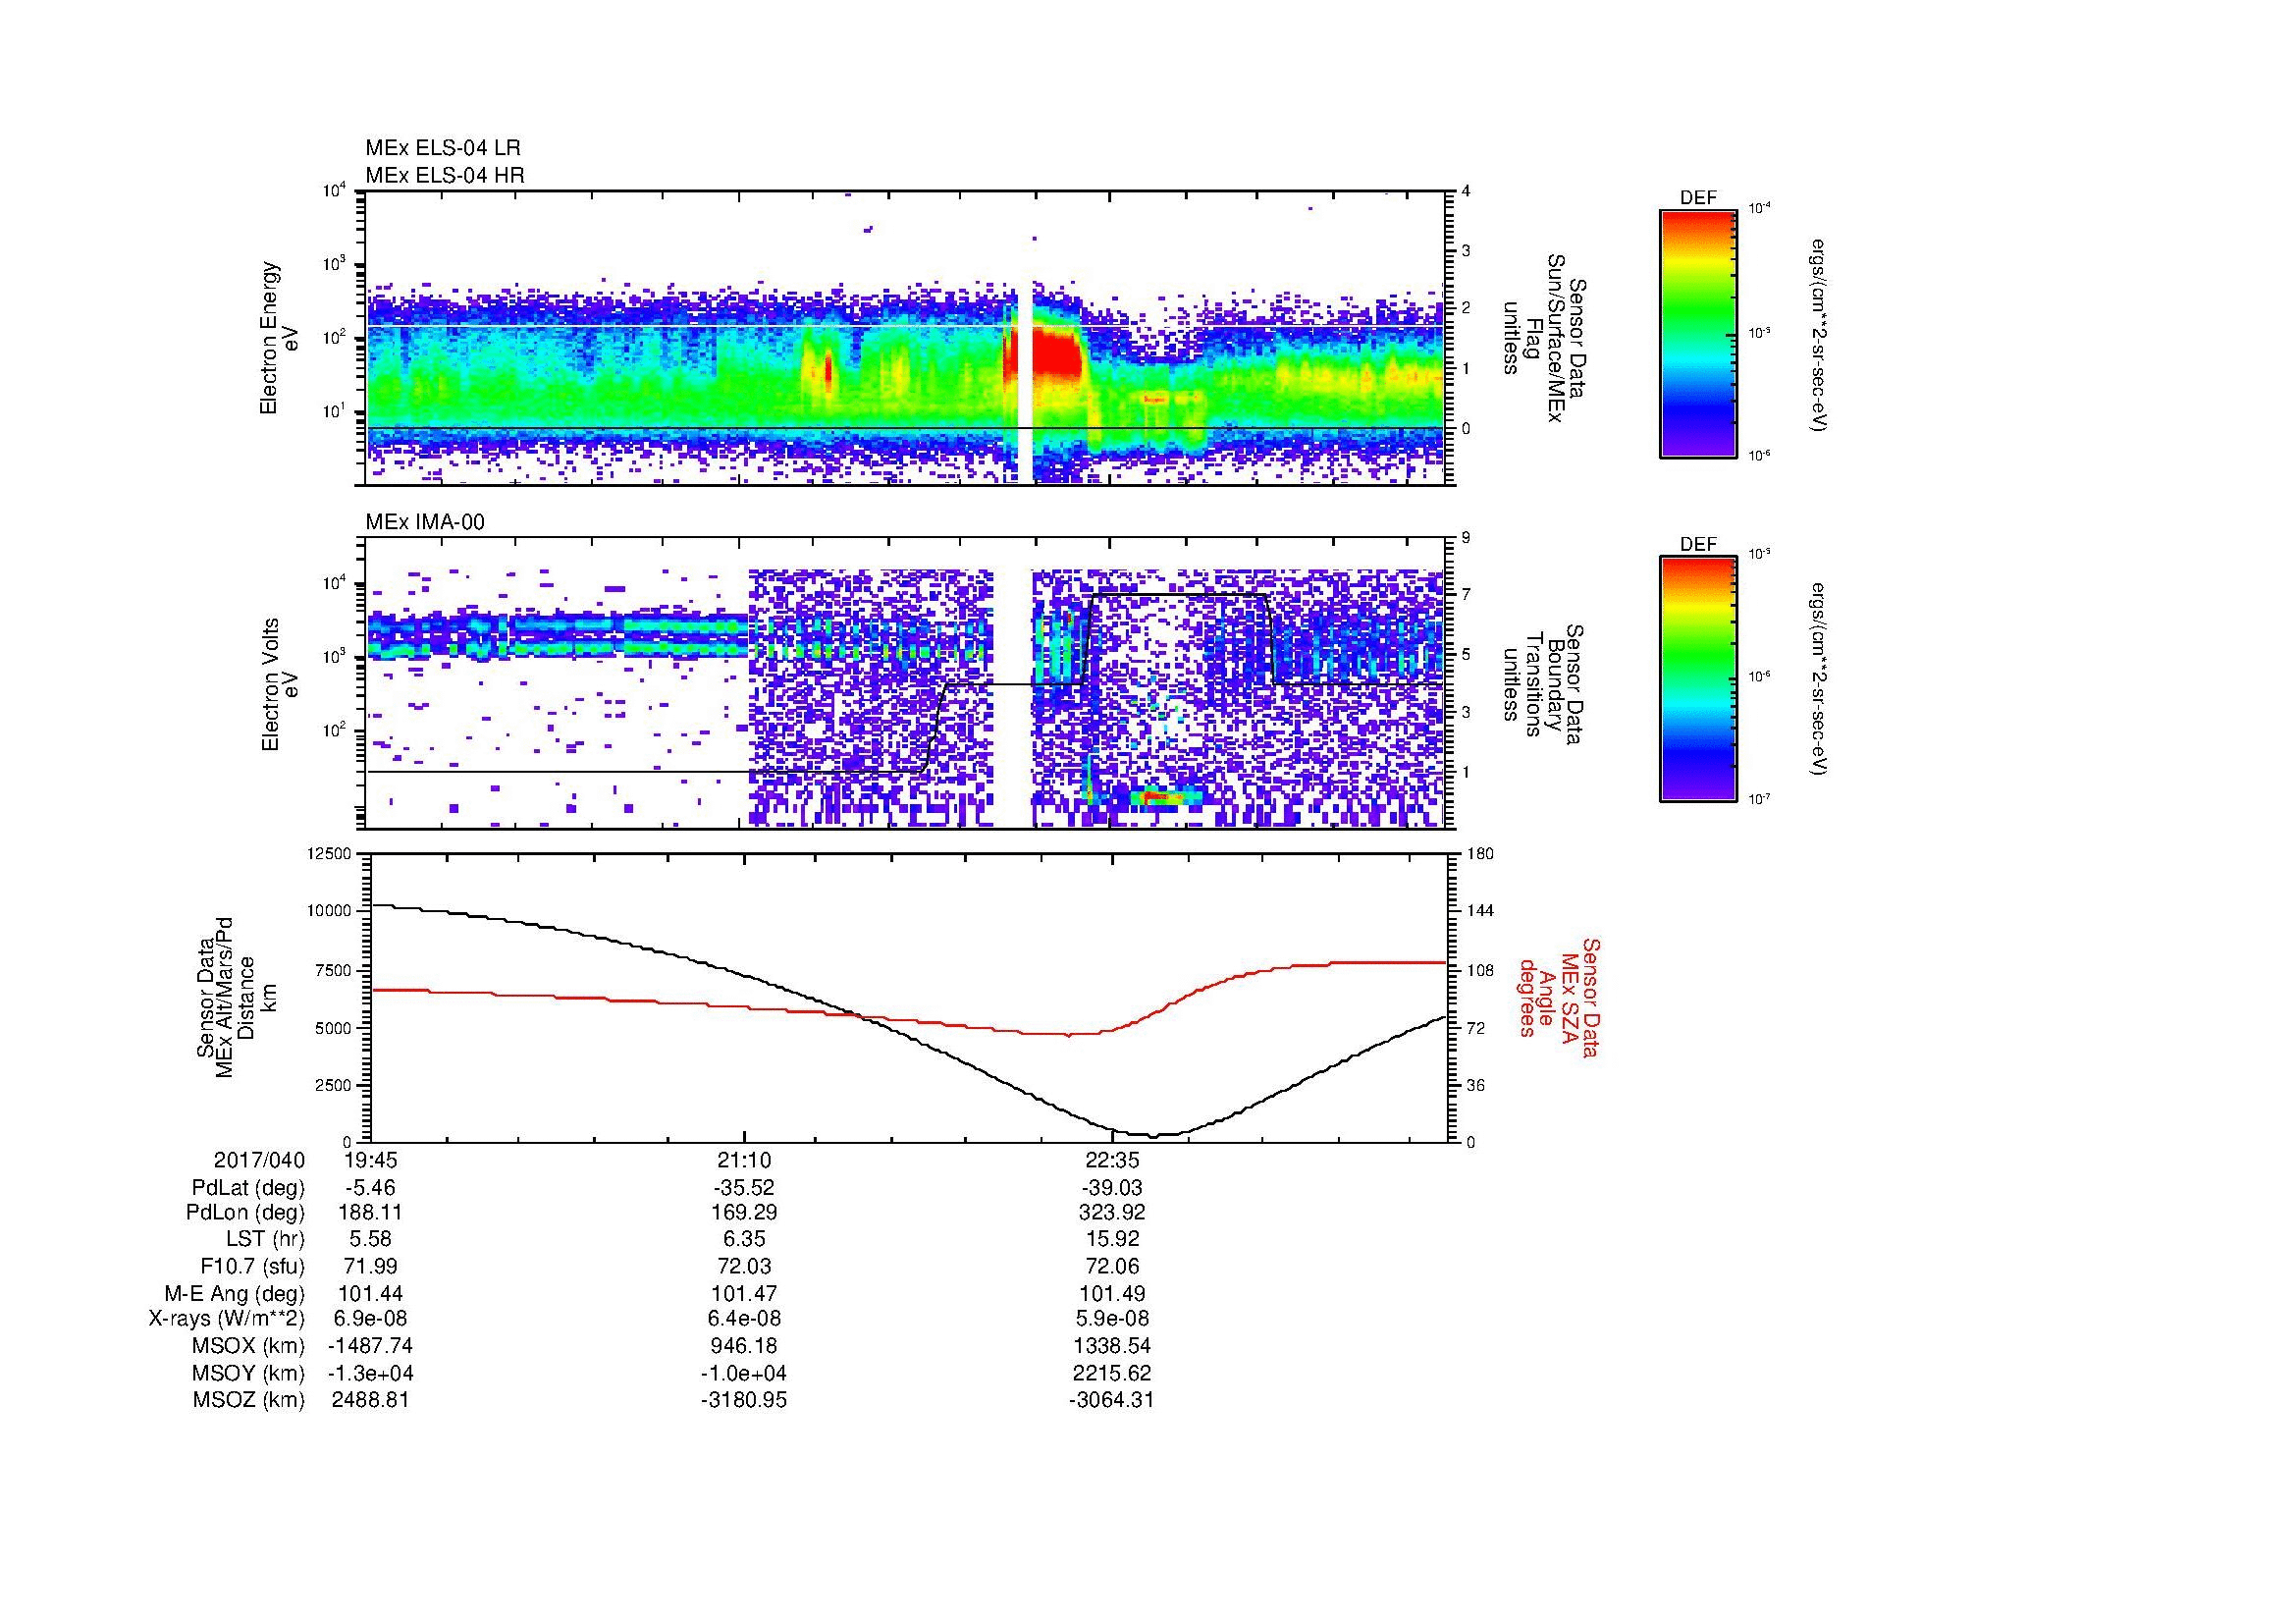Click the M-E Ang value 101.47
The image size is (2296, 1623).
pos(744,1294)
